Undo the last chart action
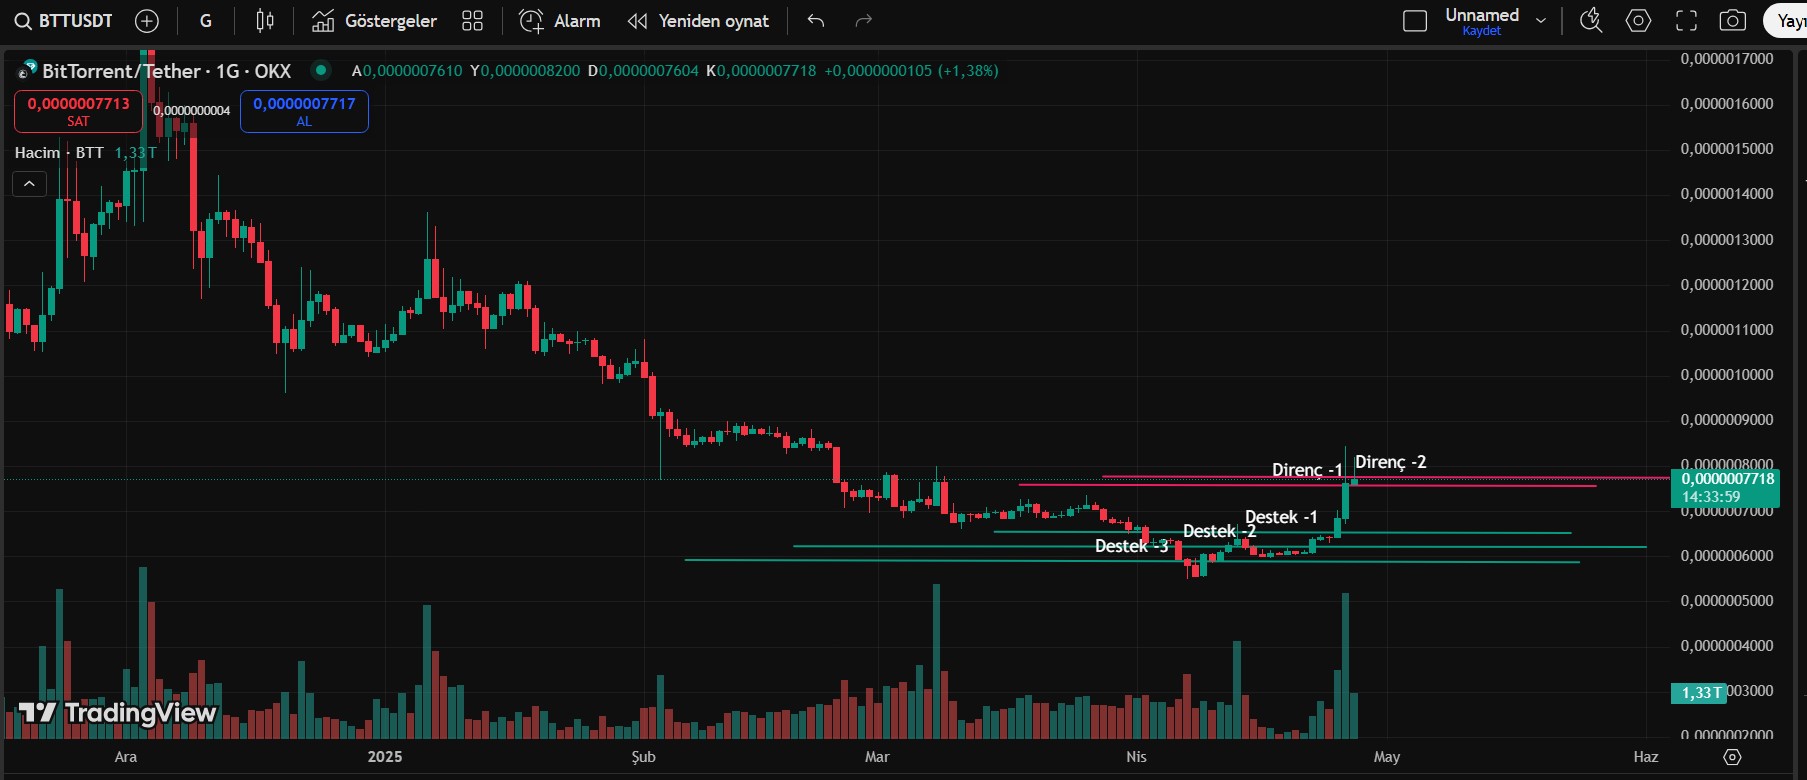This screenshot has width=1807, height=780. [x=816, y=20]
